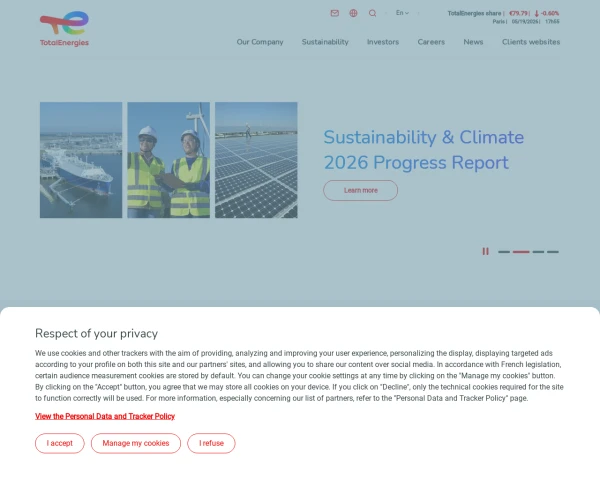
Task: Open the Careers menu
Action: [x=431, y=42]
